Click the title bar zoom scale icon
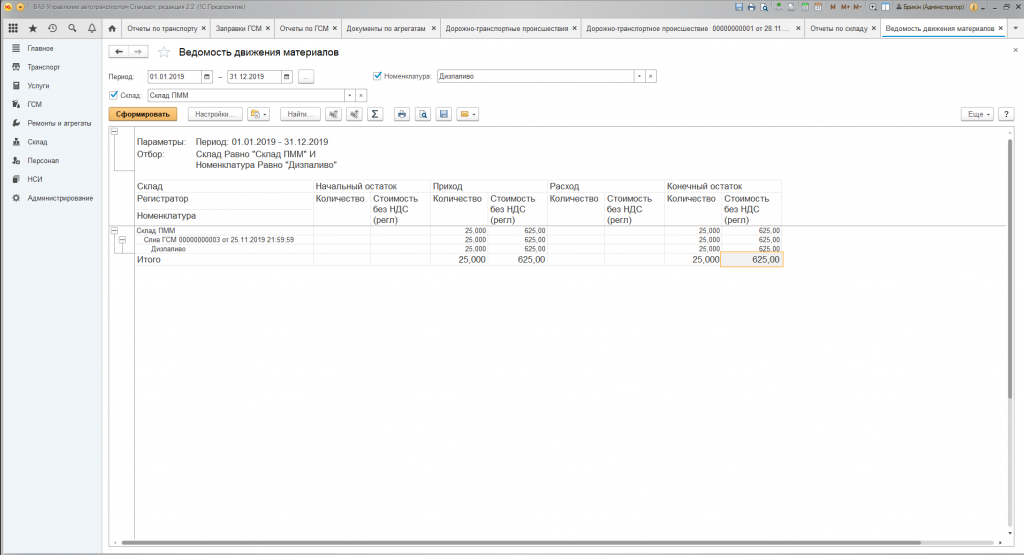 873,7
